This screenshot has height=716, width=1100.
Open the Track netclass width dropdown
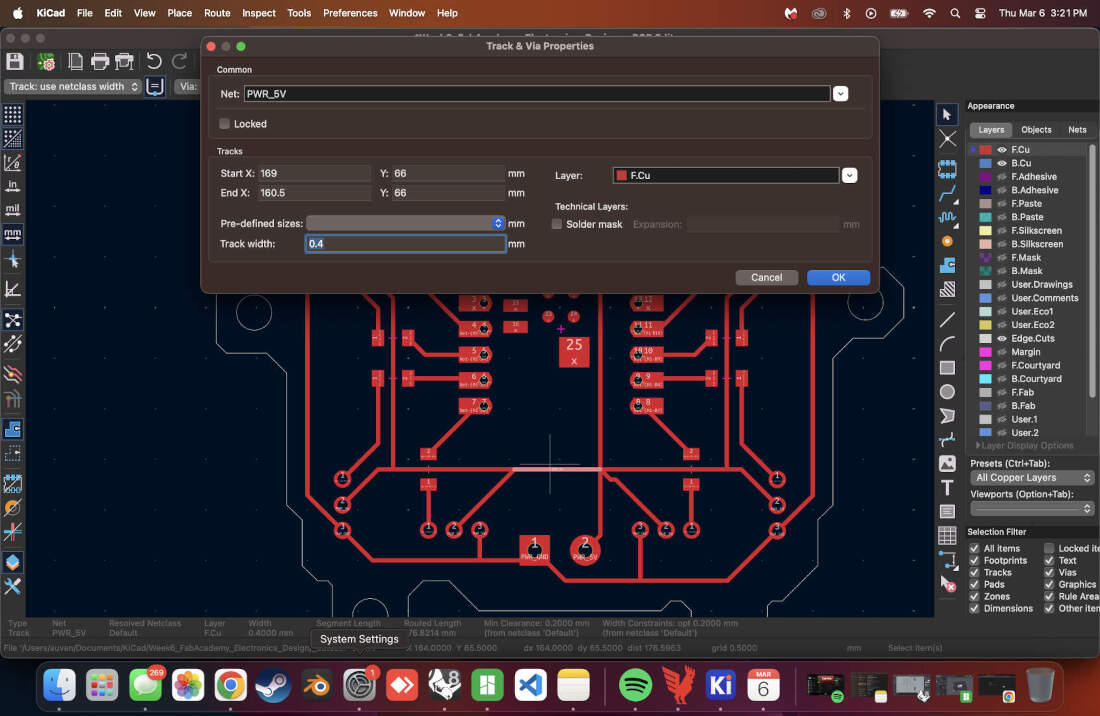point(74,86)
